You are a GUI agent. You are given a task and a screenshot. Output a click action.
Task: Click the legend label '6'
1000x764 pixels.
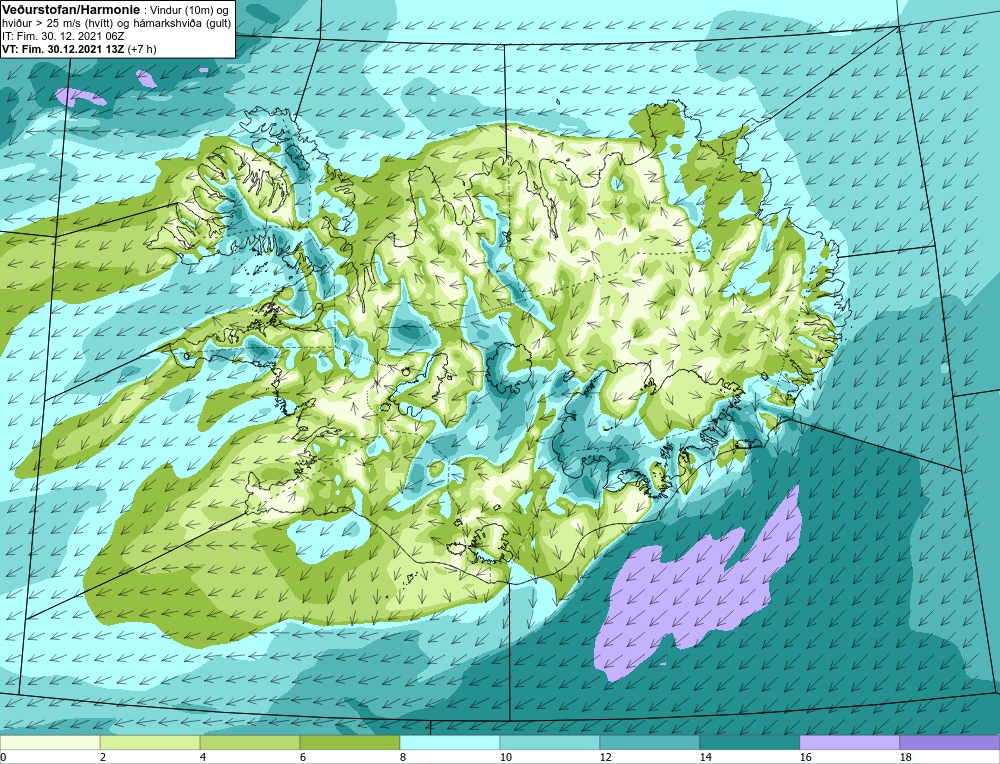point(303,757)
